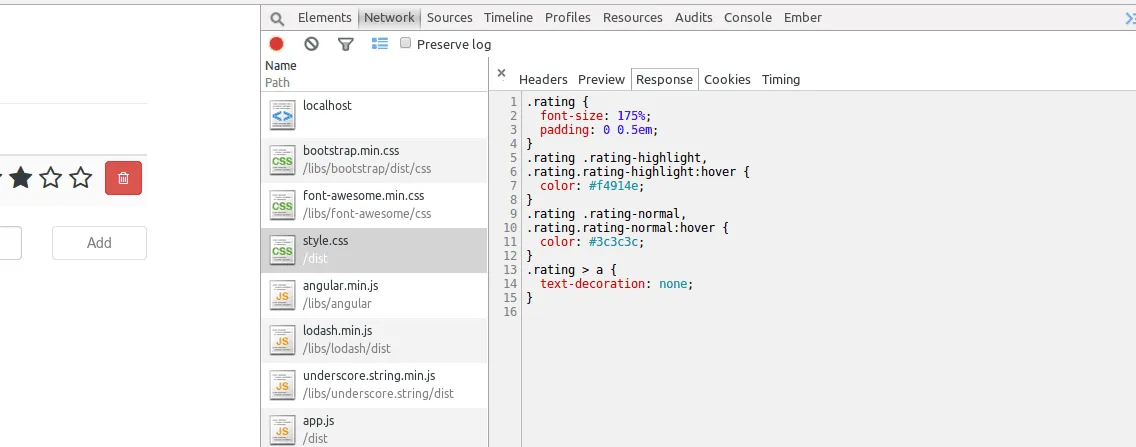1136x447 pixels.
Task: Open the Elements panel tab
Action: [x=324, y=18]
